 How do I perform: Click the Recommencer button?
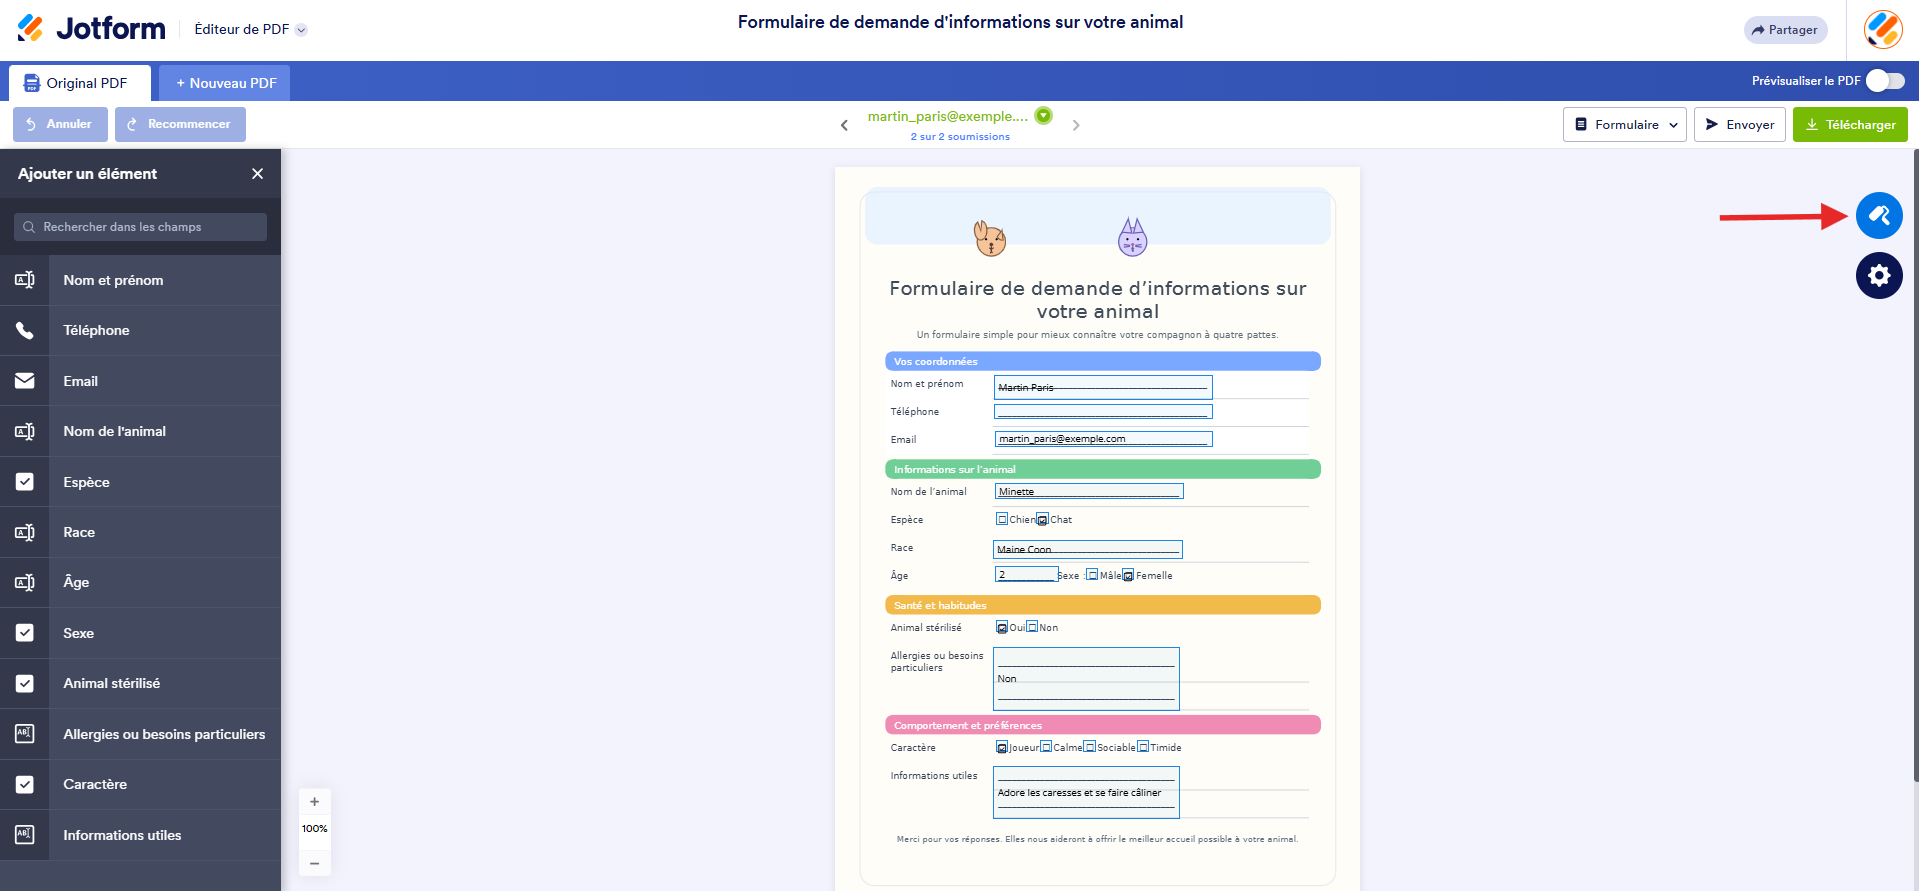coord(180,124)
